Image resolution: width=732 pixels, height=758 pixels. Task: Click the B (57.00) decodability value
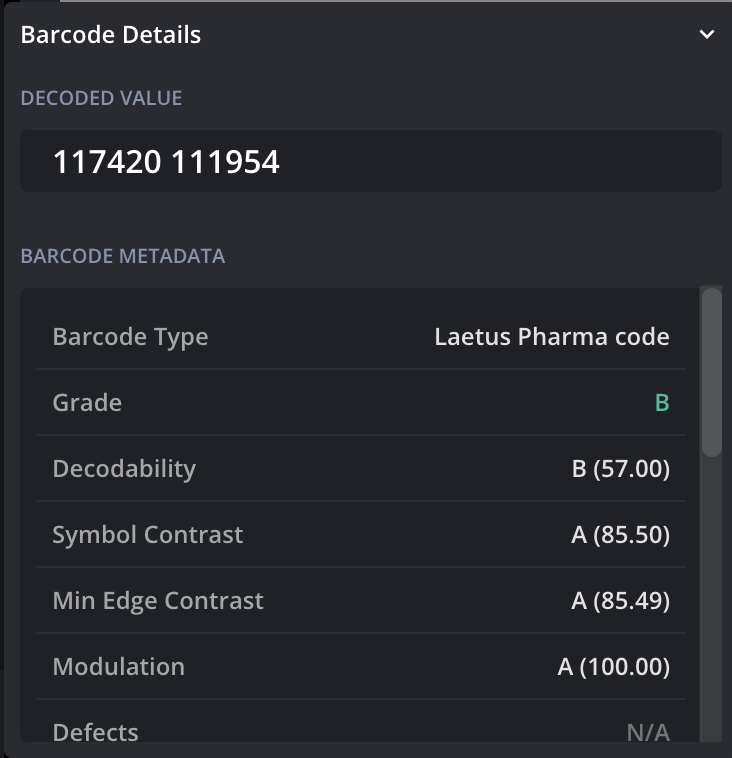pyautogui.click(x=620, y=468)
